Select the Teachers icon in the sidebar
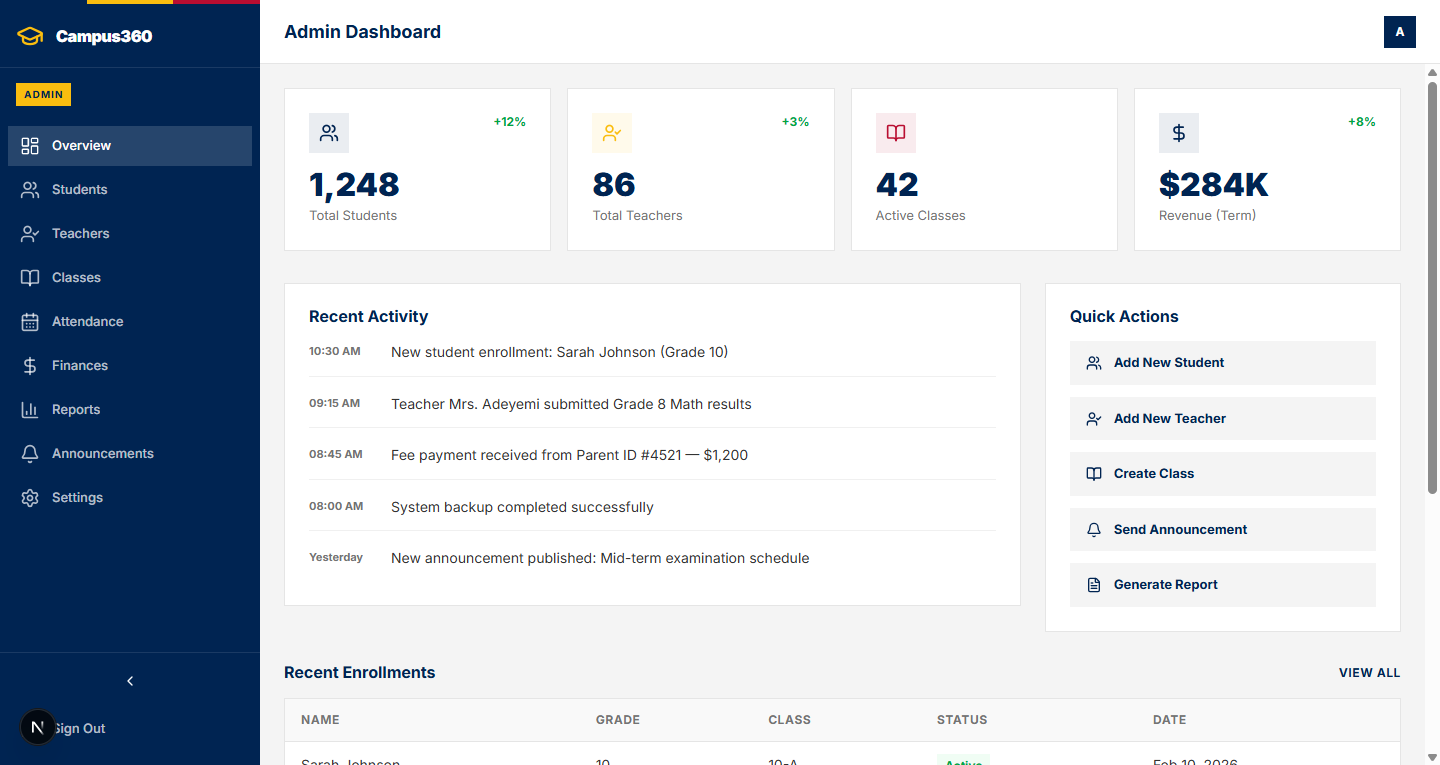The height and width of the screenshot is (765, 1440). click(x=31, y=233)
